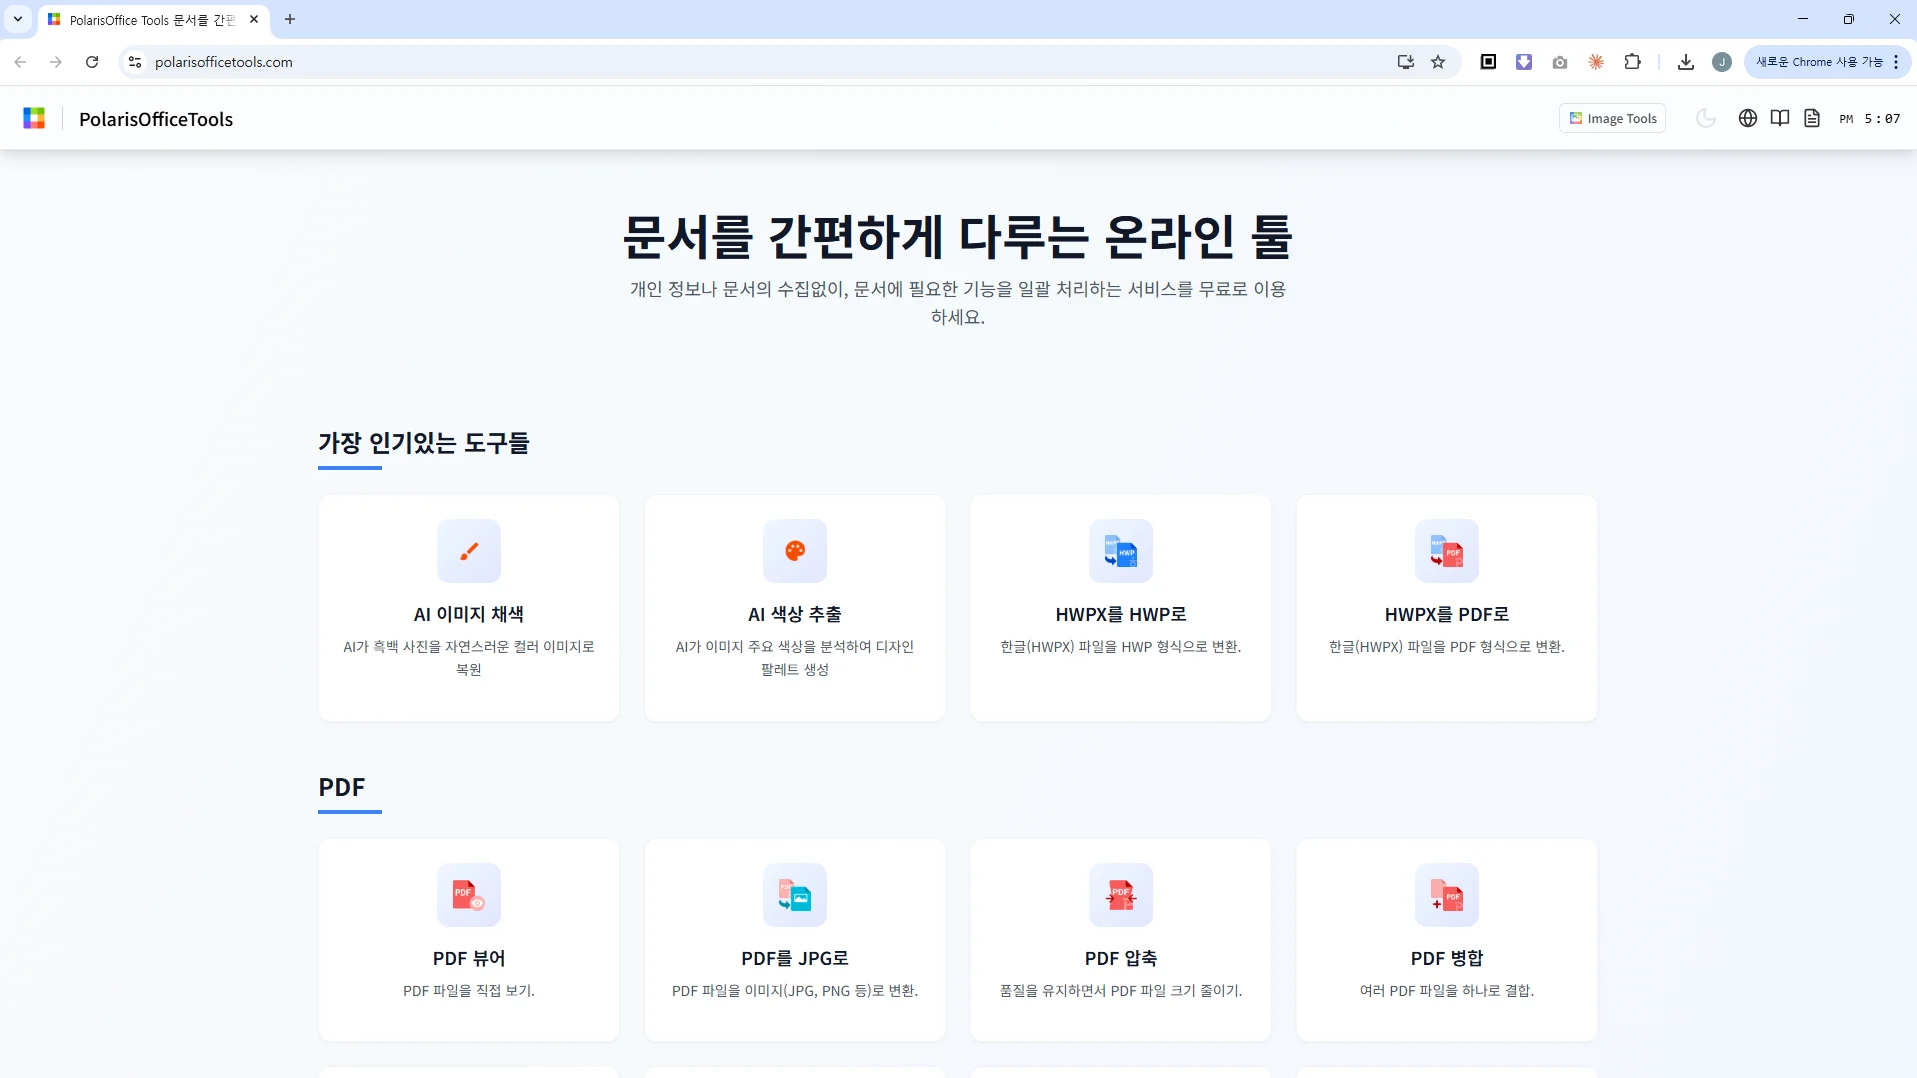The image size is (1917, 1078).
Task: Close the PolarisOffice Tools tab
Action: 254,19
